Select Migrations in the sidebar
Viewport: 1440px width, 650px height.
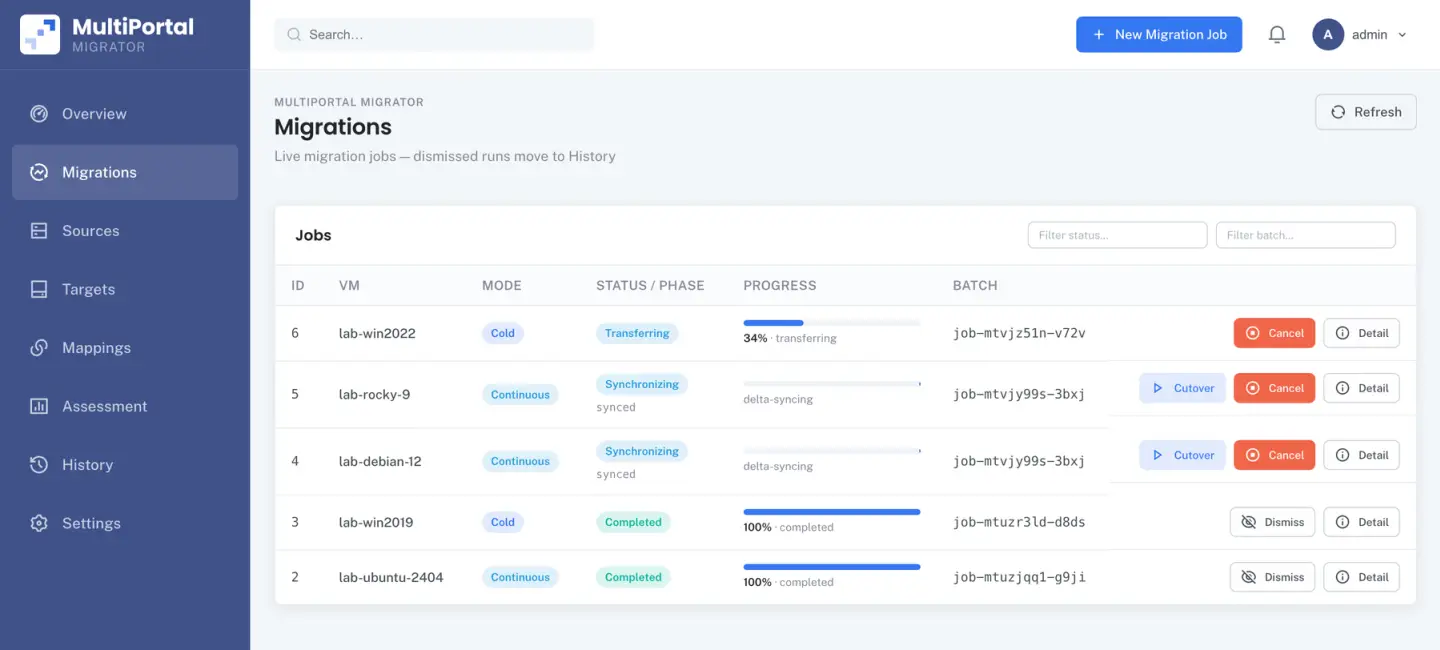pos(125,172)
